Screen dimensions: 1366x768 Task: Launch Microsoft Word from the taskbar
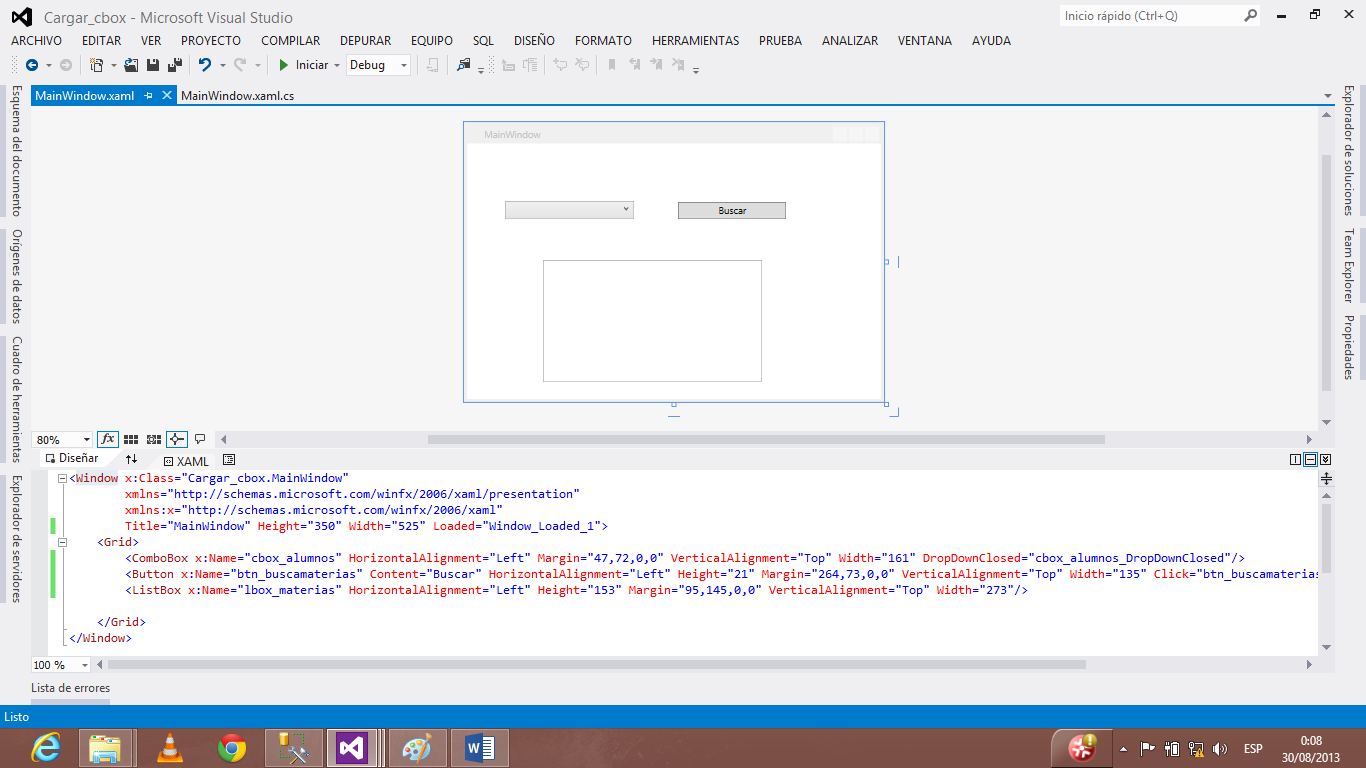pos(478,747)
